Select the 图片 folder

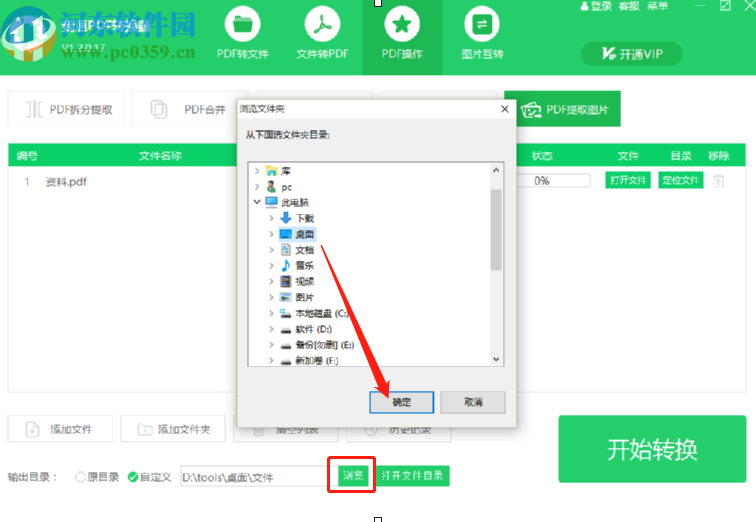(297, 297)
